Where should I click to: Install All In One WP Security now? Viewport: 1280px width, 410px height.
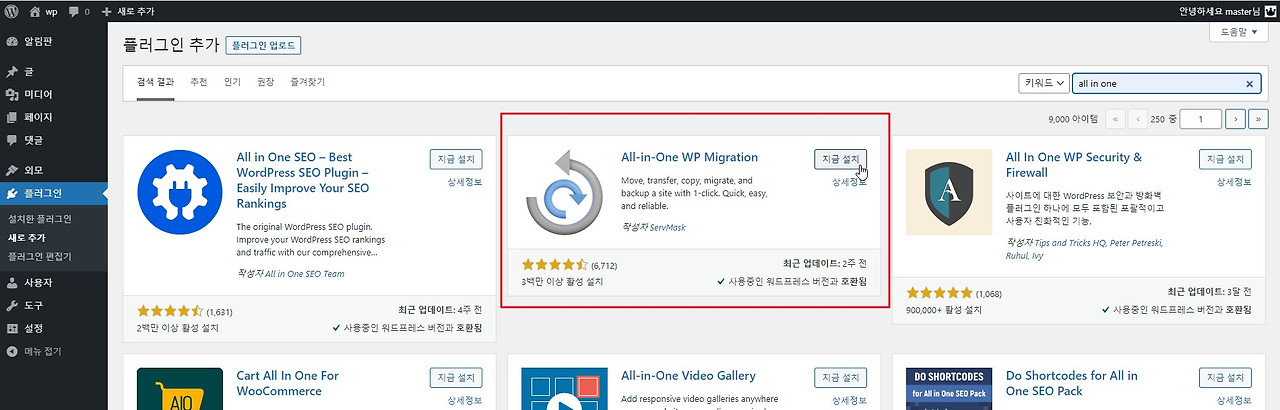point(1225,159)
